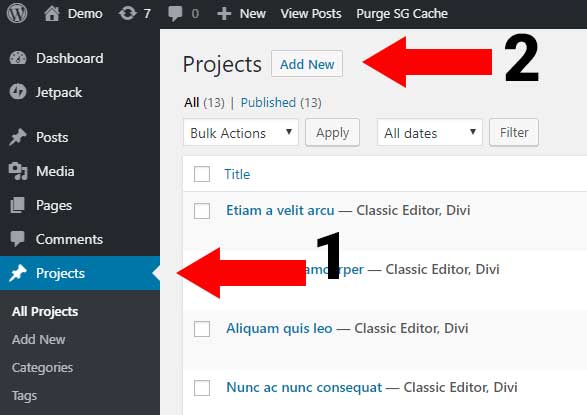
Task: Click View Posts in admin bar
Action: 311,14
